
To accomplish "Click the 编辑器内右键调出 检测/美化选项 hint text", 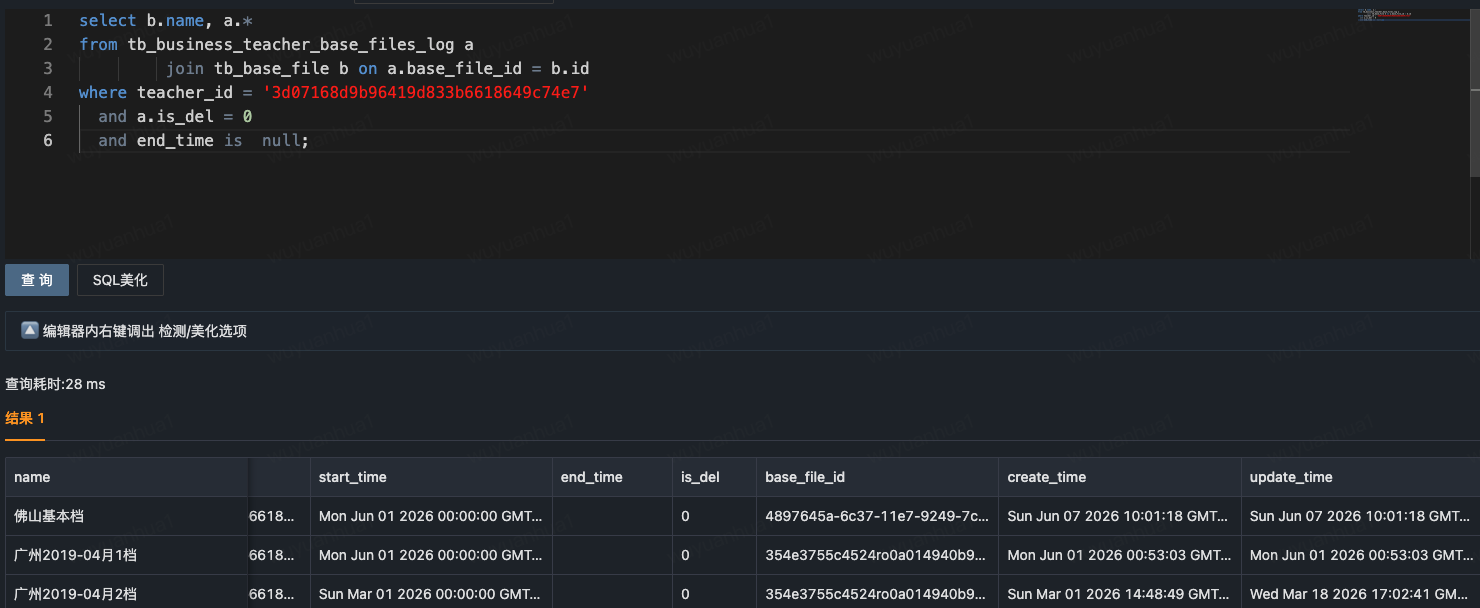I will (x=144, y=331).
